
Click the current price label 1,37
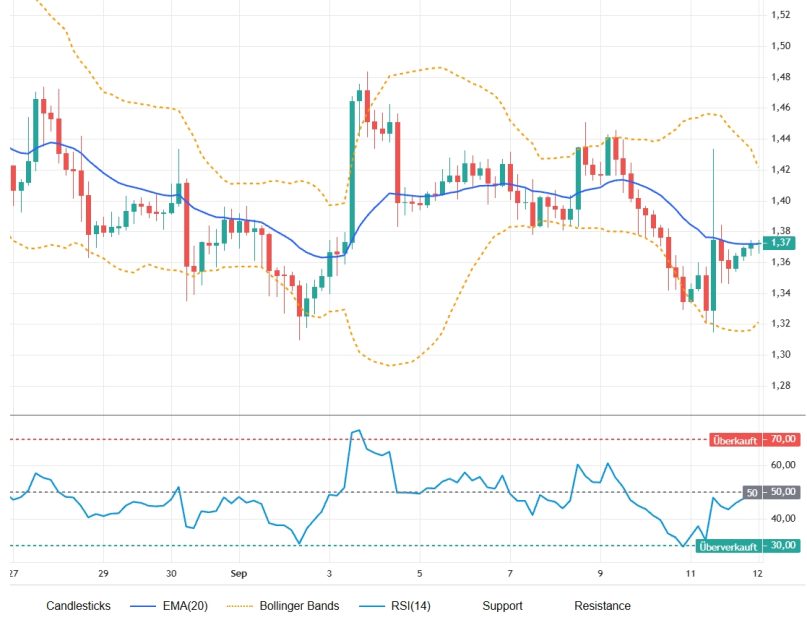(781, 242)
